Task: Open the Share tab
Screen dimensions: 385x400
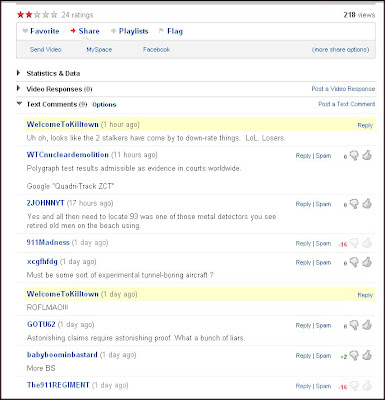Action: point(85,31)
